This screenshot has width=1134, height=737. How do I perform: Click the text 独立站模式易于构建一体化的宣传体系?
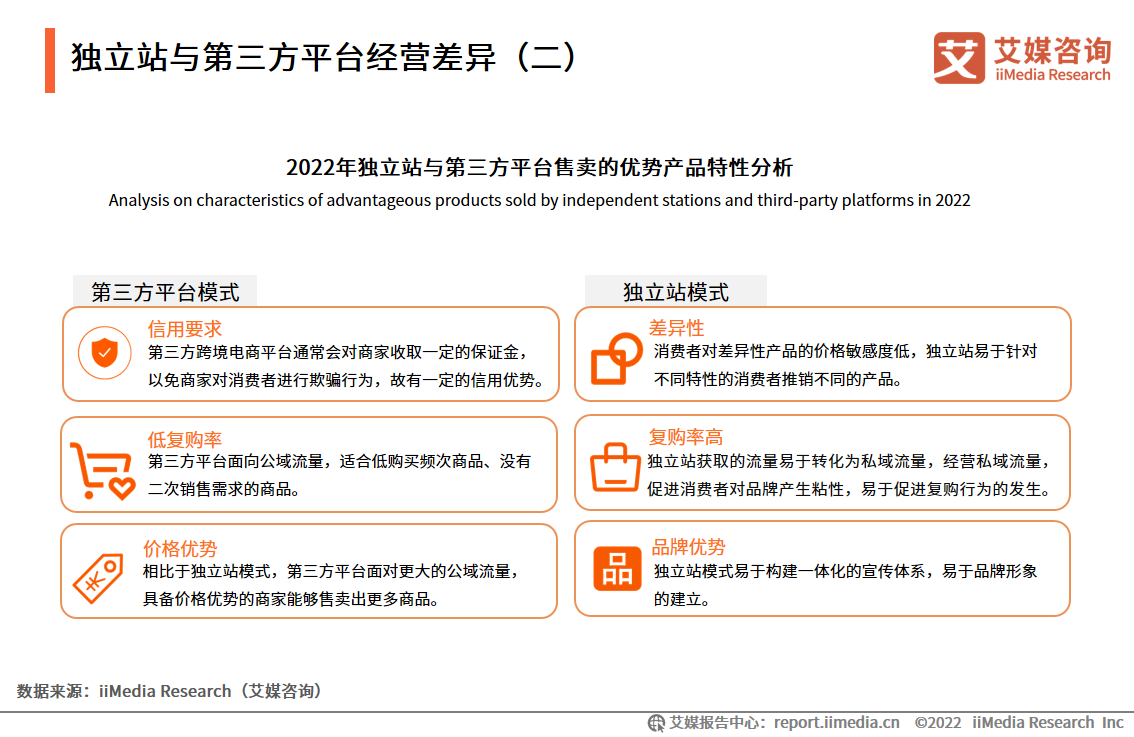coord(790,571)
